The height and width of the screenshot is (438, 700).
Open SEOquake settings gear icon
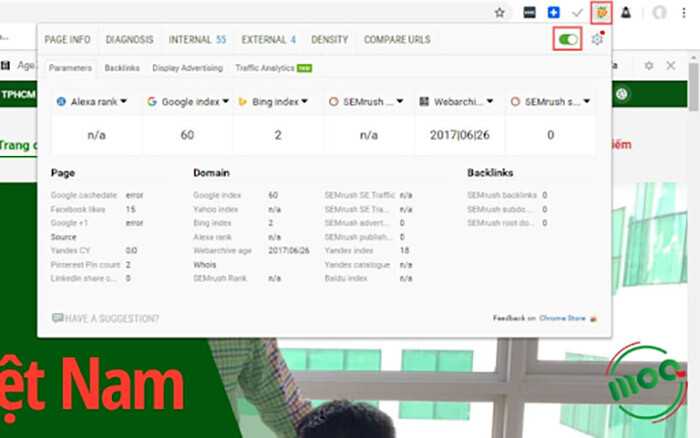click(x=597, y=39)
